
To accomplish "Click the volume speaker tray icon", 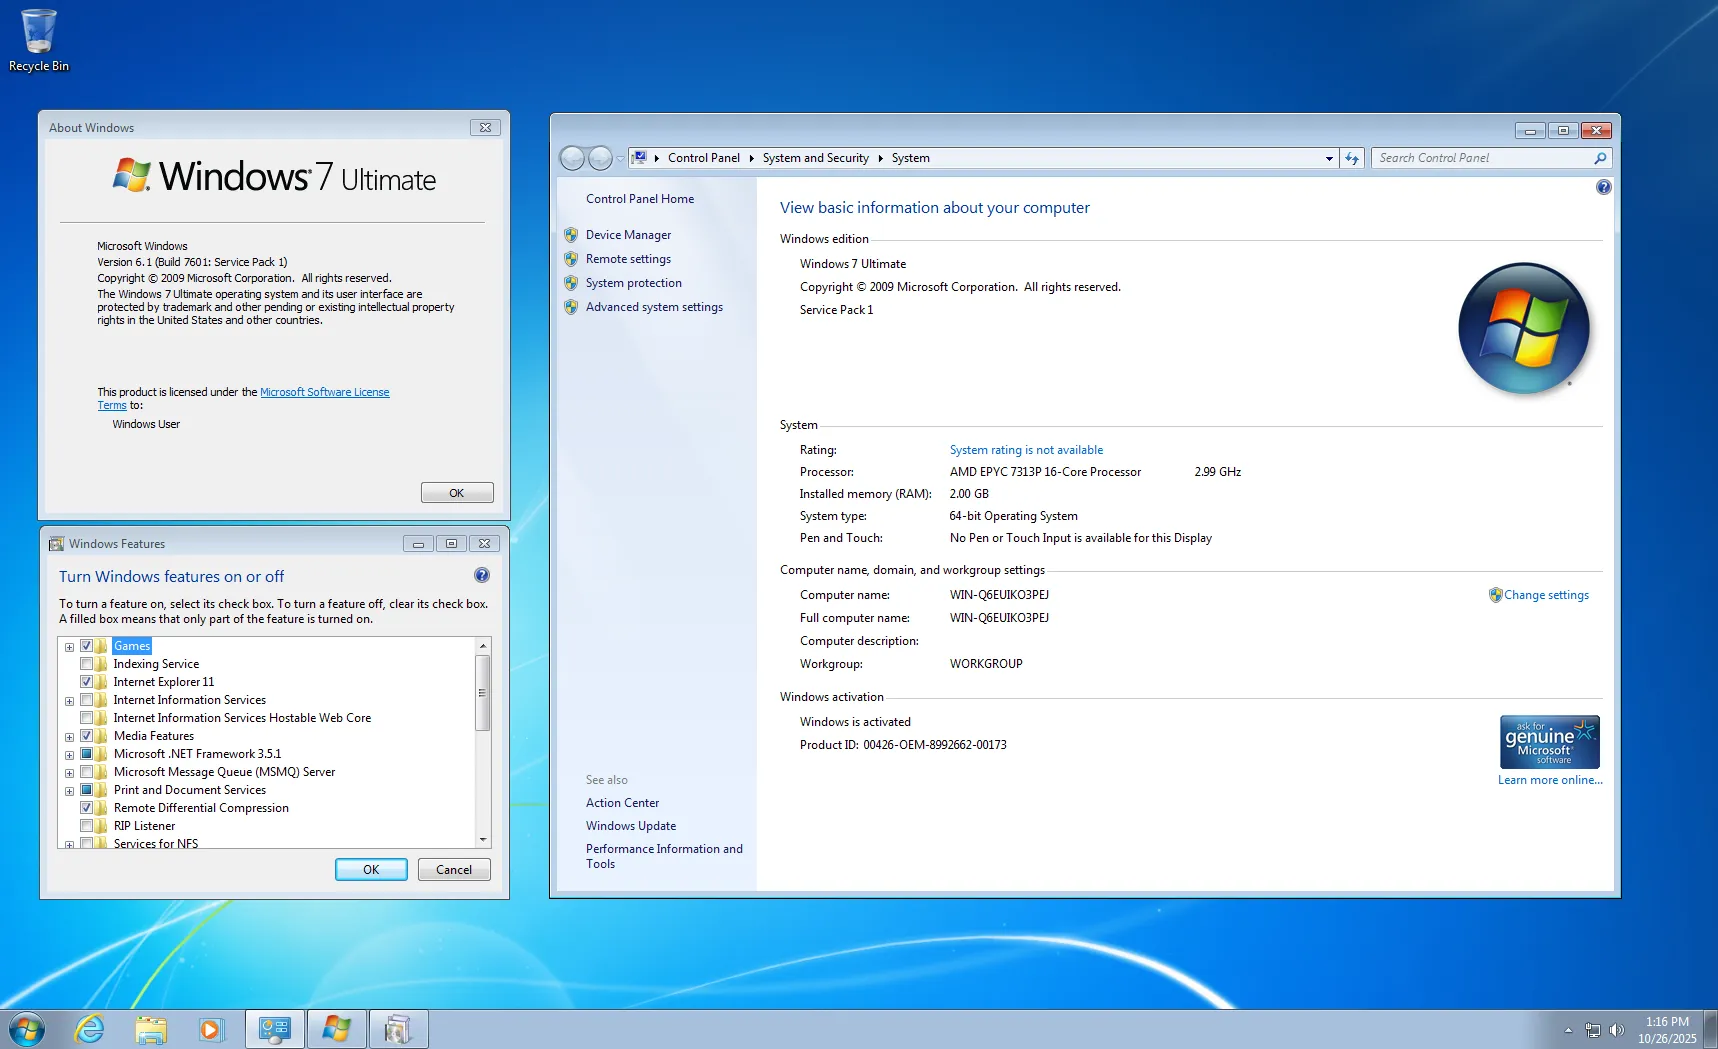I will click(1616, 1030).
